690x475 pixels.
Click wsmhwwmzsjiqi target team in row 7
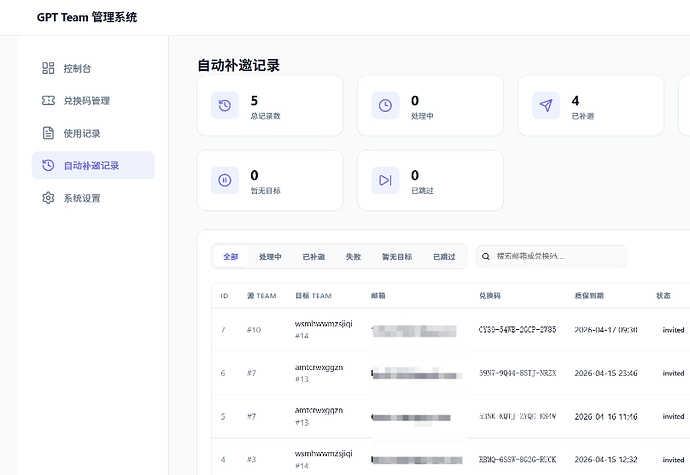pos(323,324)
